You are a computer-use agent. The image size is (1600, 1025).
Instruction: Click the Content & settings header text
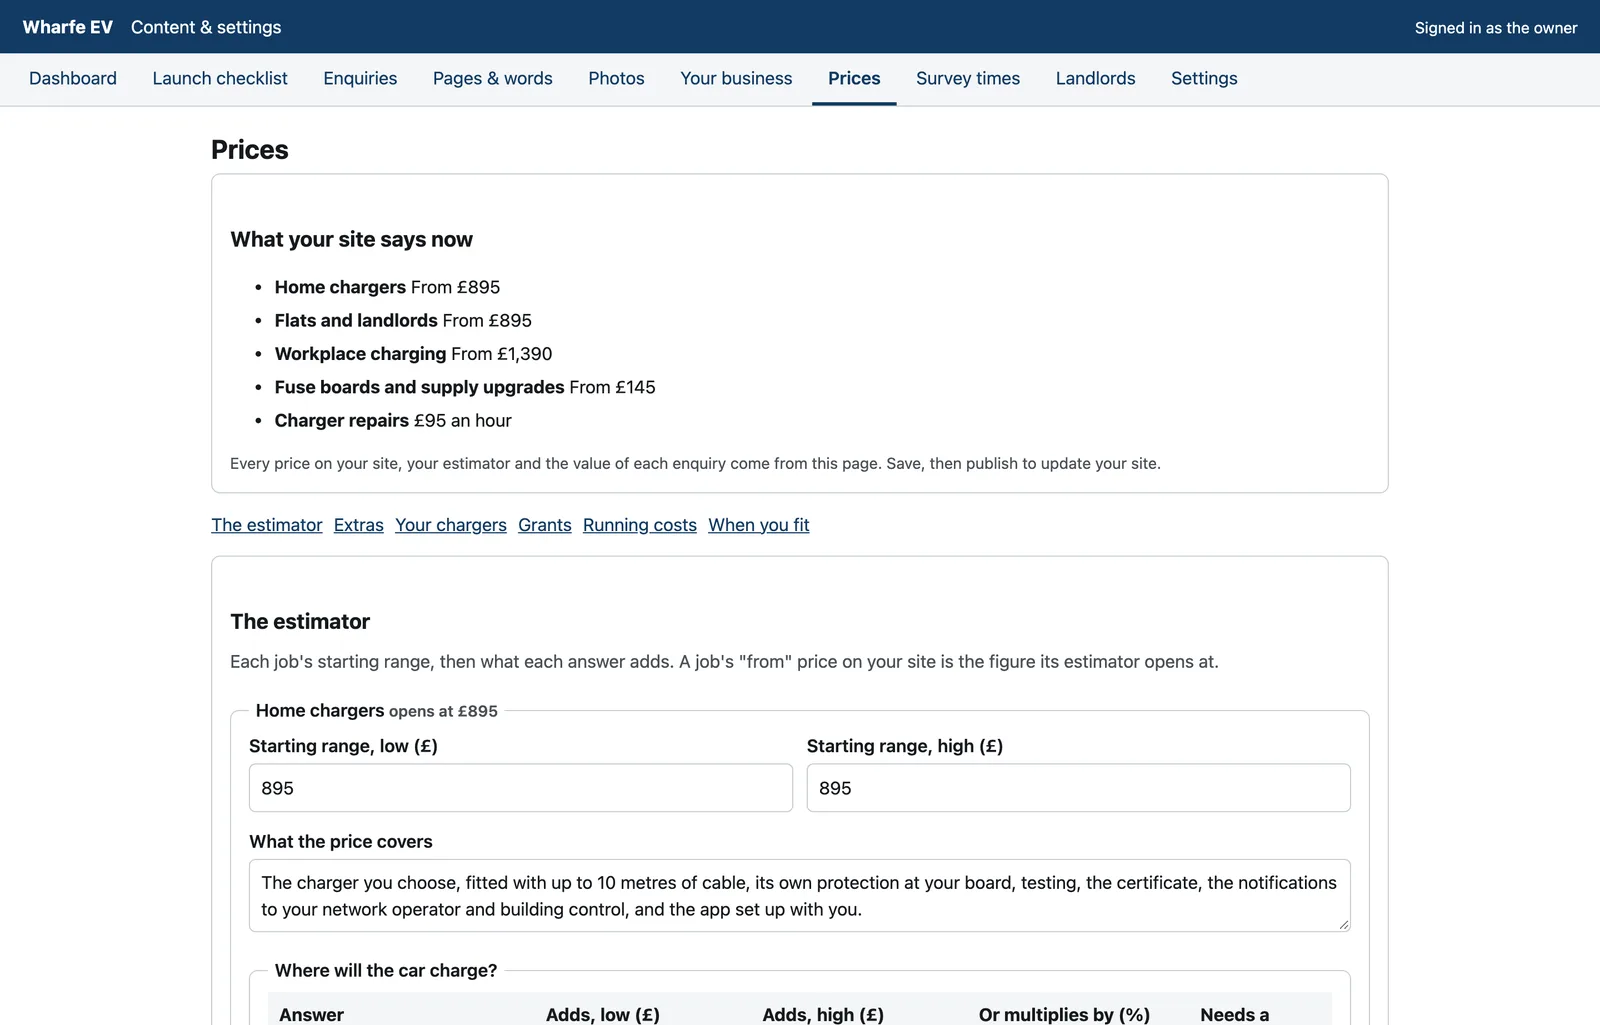(206, 27)
